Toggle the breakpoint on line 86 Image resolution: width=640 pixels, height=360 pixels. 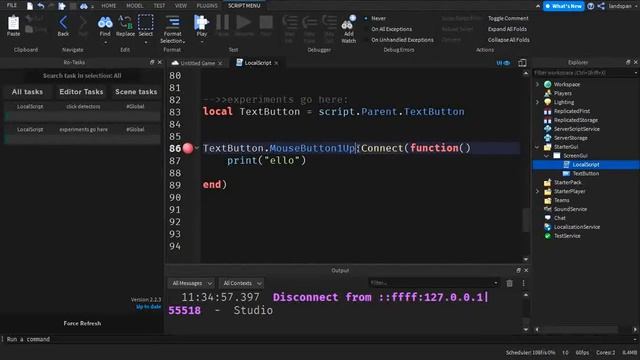coord(188,148)
